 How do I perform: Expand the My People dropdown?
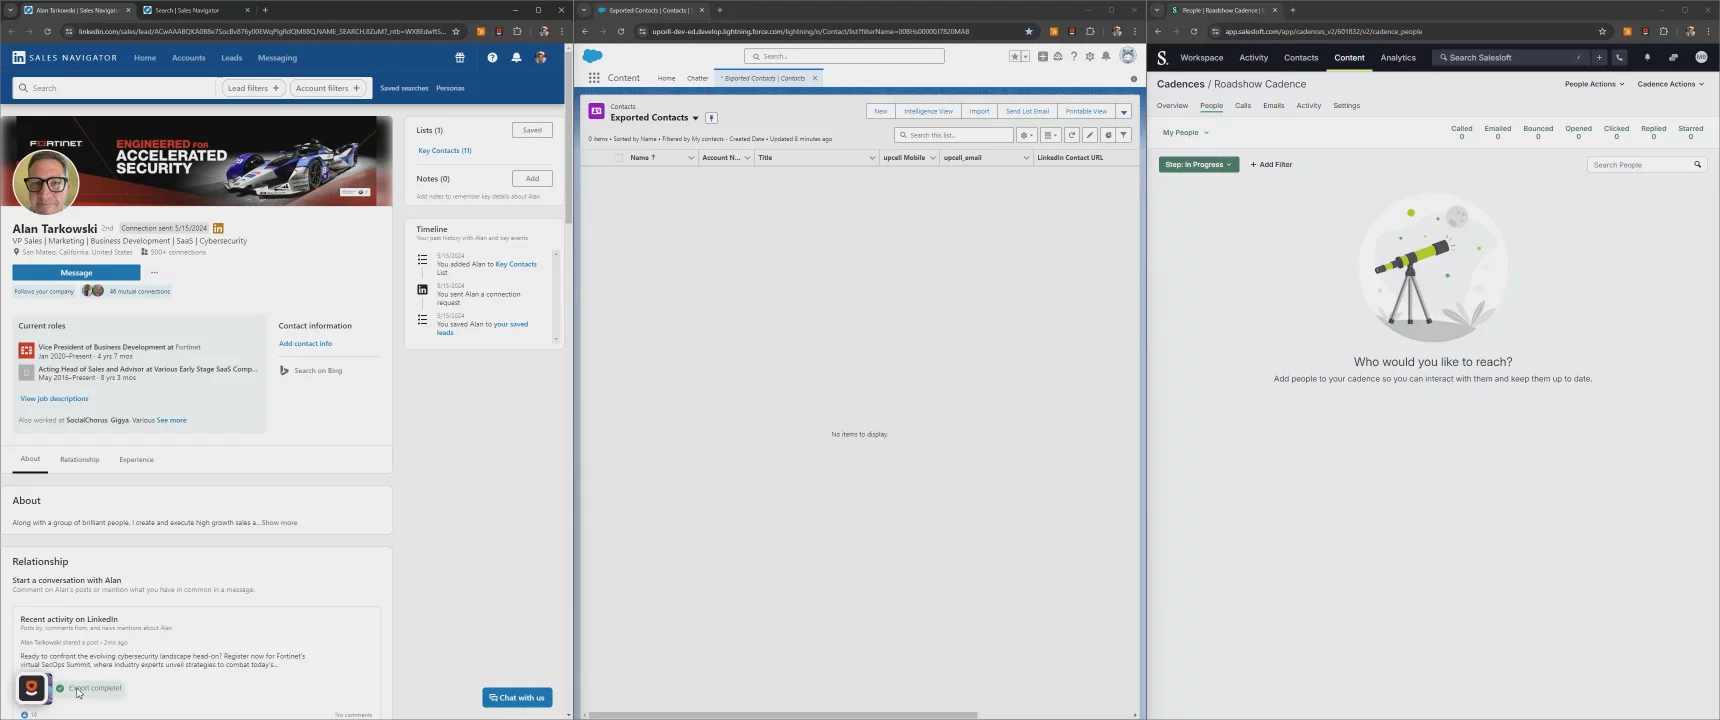[x=1185, y=133]
